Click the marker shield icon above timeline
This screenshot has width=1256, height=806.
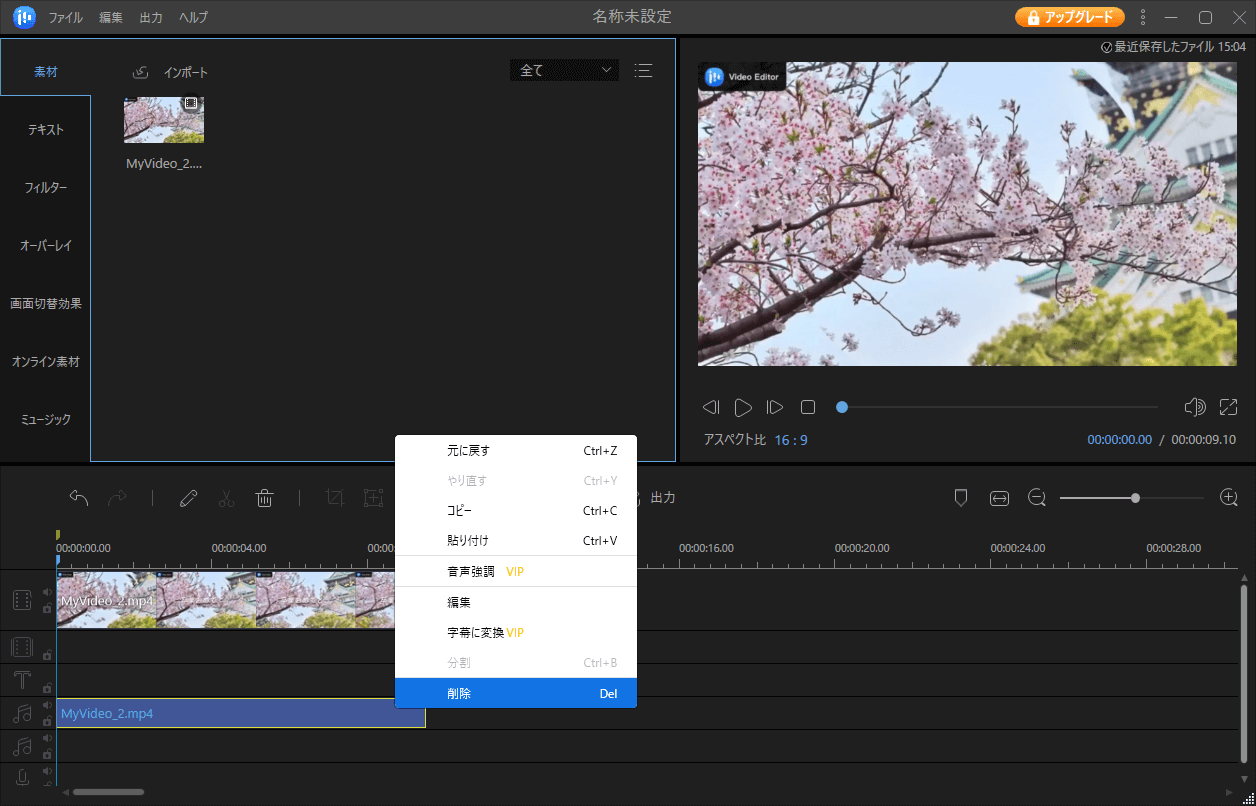click(961, 498)
